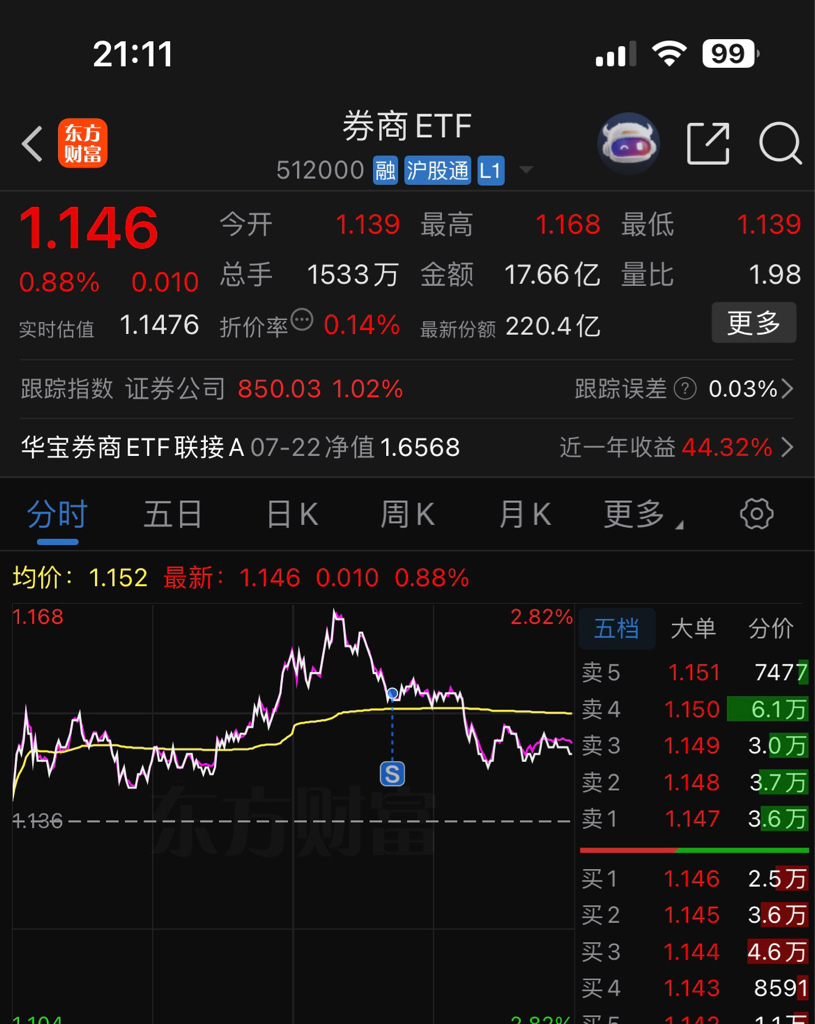The height and width of the screenshot is (1024, 815).
Task: Tap the 卖4 row at 1.150
Action: [695, 709]
